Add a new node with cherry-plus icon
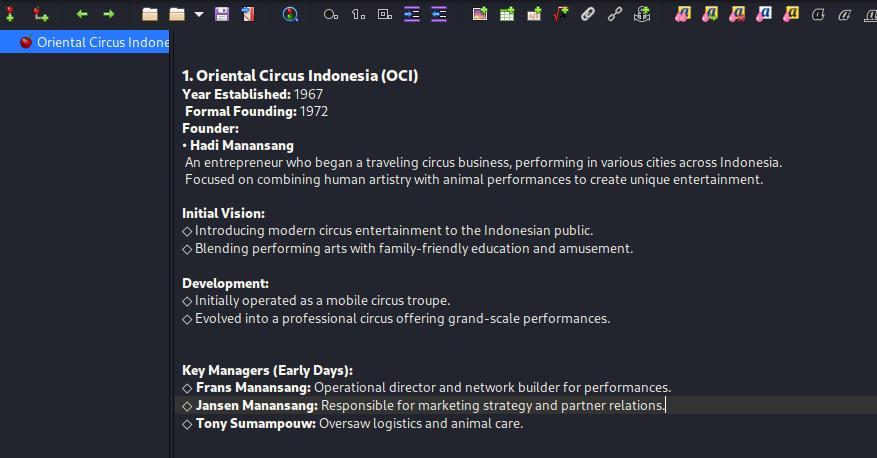The image size is (877, 458). pyautogui.click(x=10, y=14)
